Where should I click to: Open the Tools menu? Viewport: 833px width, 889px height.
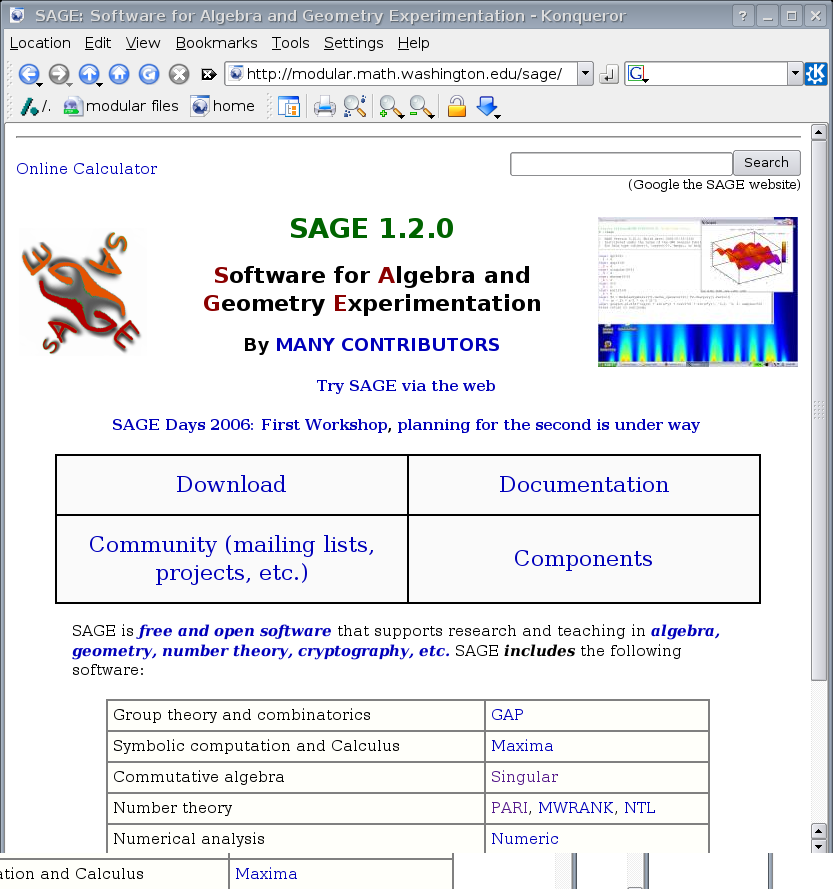tap(290, 43)
